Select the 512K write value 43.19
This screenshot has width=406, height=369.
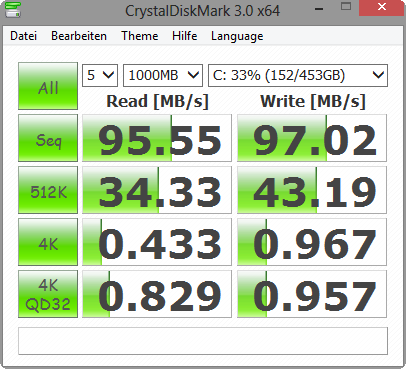coord(312,190)
